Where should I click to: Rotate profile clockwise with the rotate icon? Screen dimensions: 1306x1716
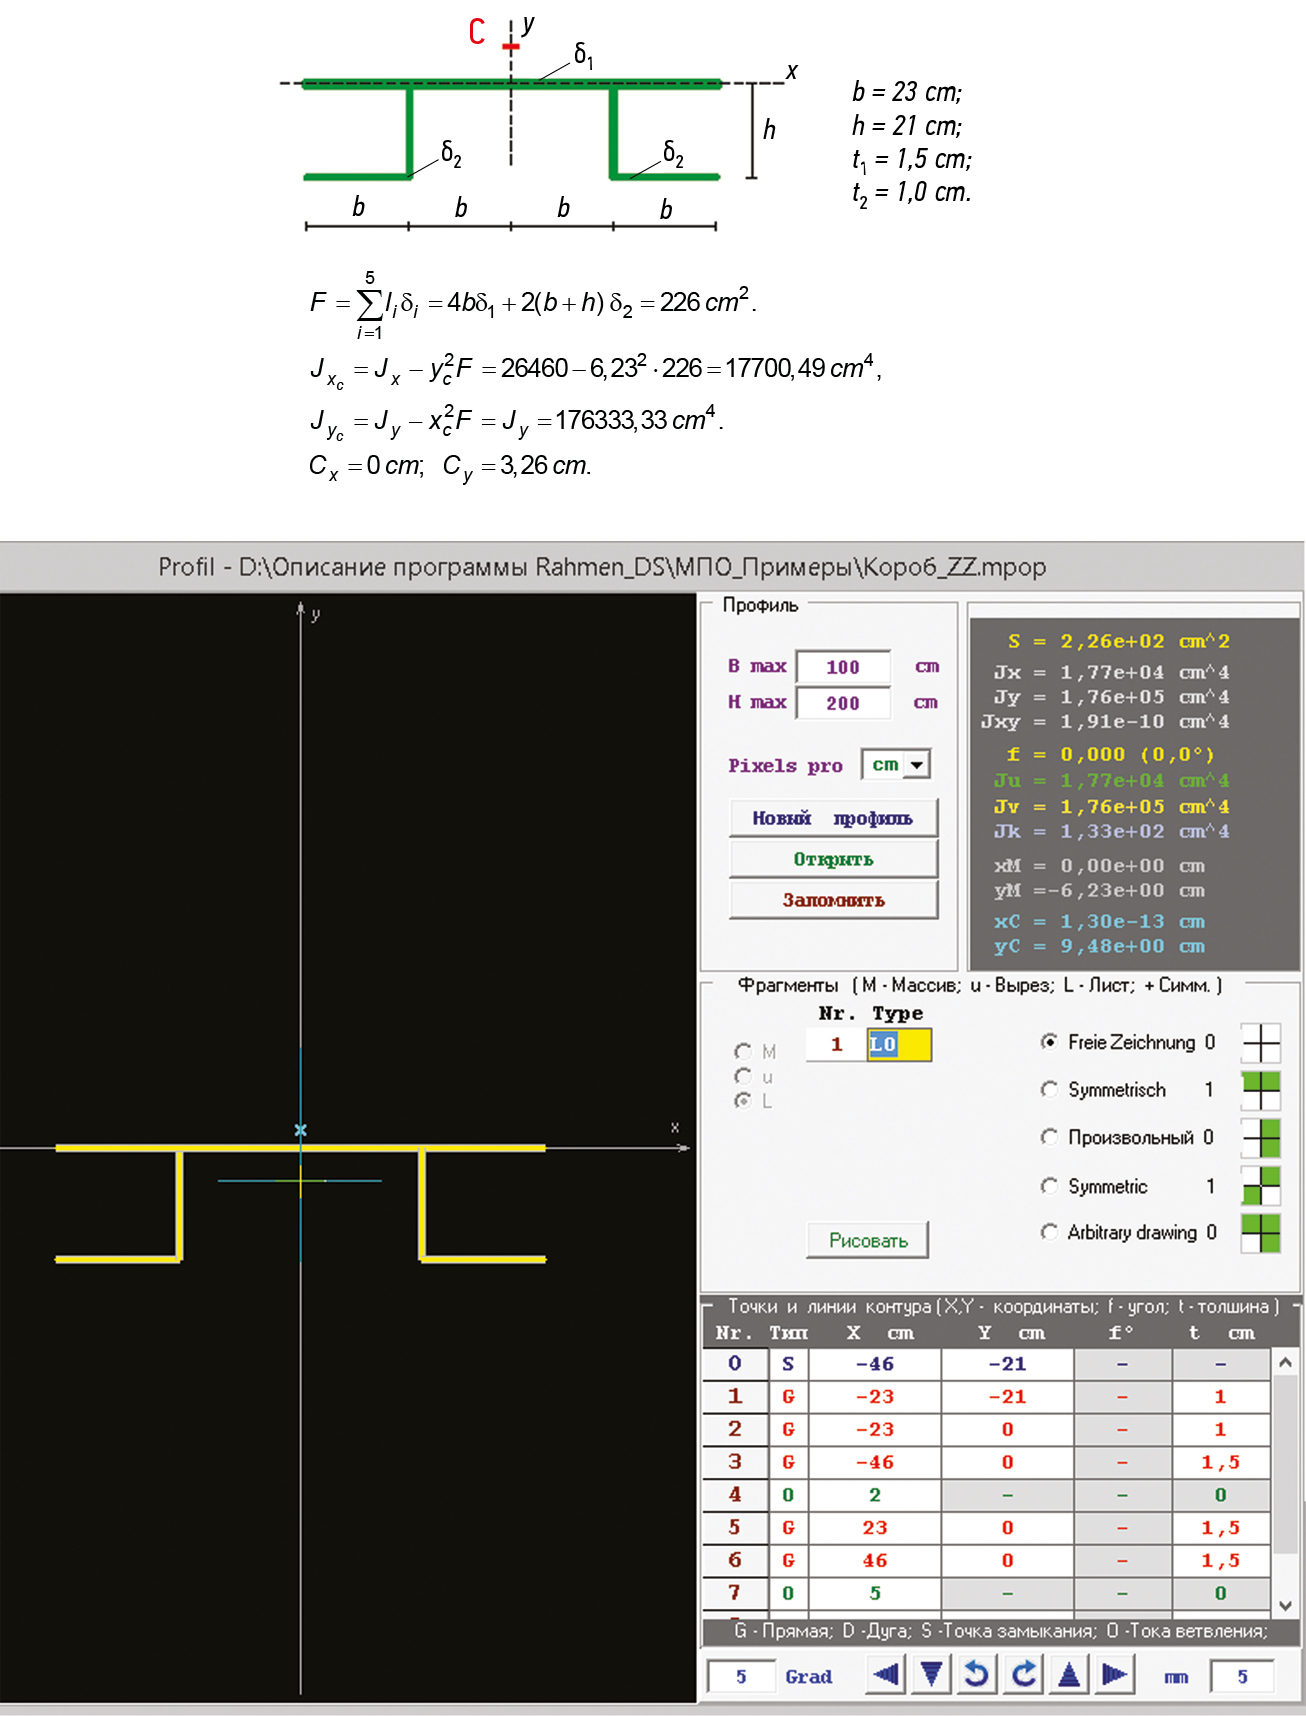[x=1023, y=1674]
